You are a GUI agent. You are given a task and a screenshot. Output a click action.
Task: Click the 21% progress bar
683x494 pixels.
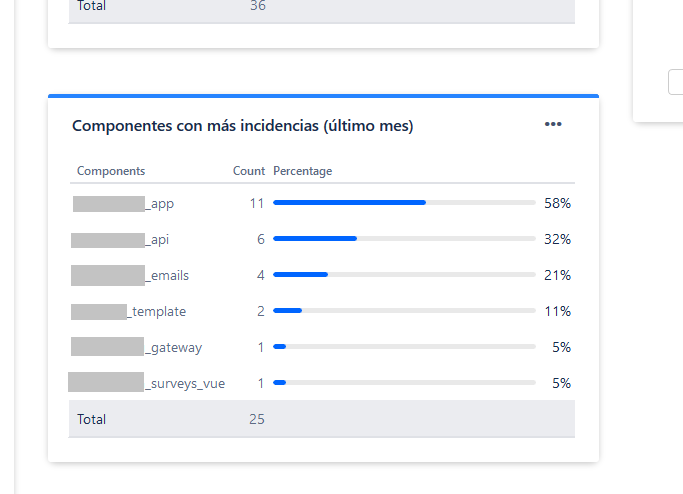pyautogui.click(x=404, y=274)
